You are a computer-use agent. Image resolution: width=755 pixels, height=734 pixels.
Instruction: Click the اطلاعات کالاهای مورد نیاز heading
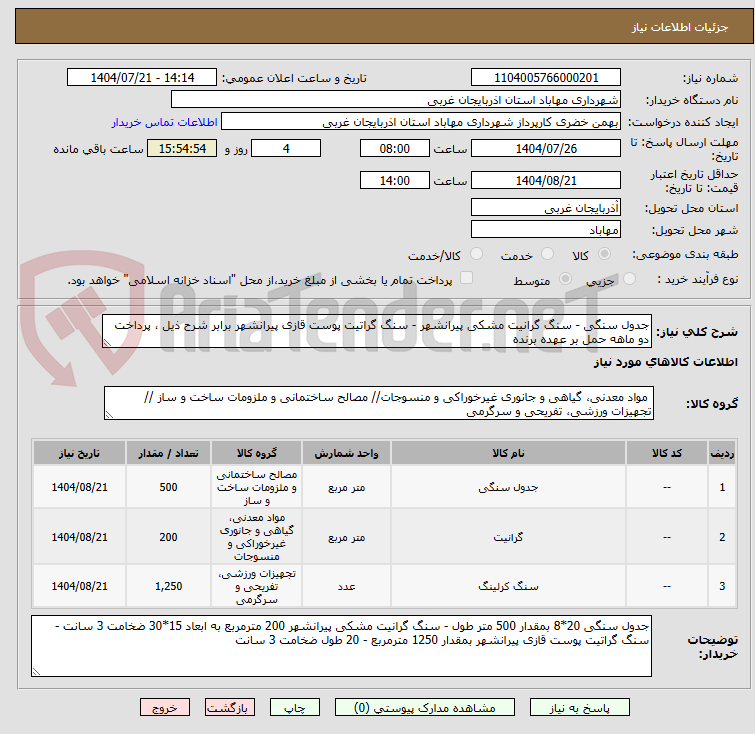665,362
